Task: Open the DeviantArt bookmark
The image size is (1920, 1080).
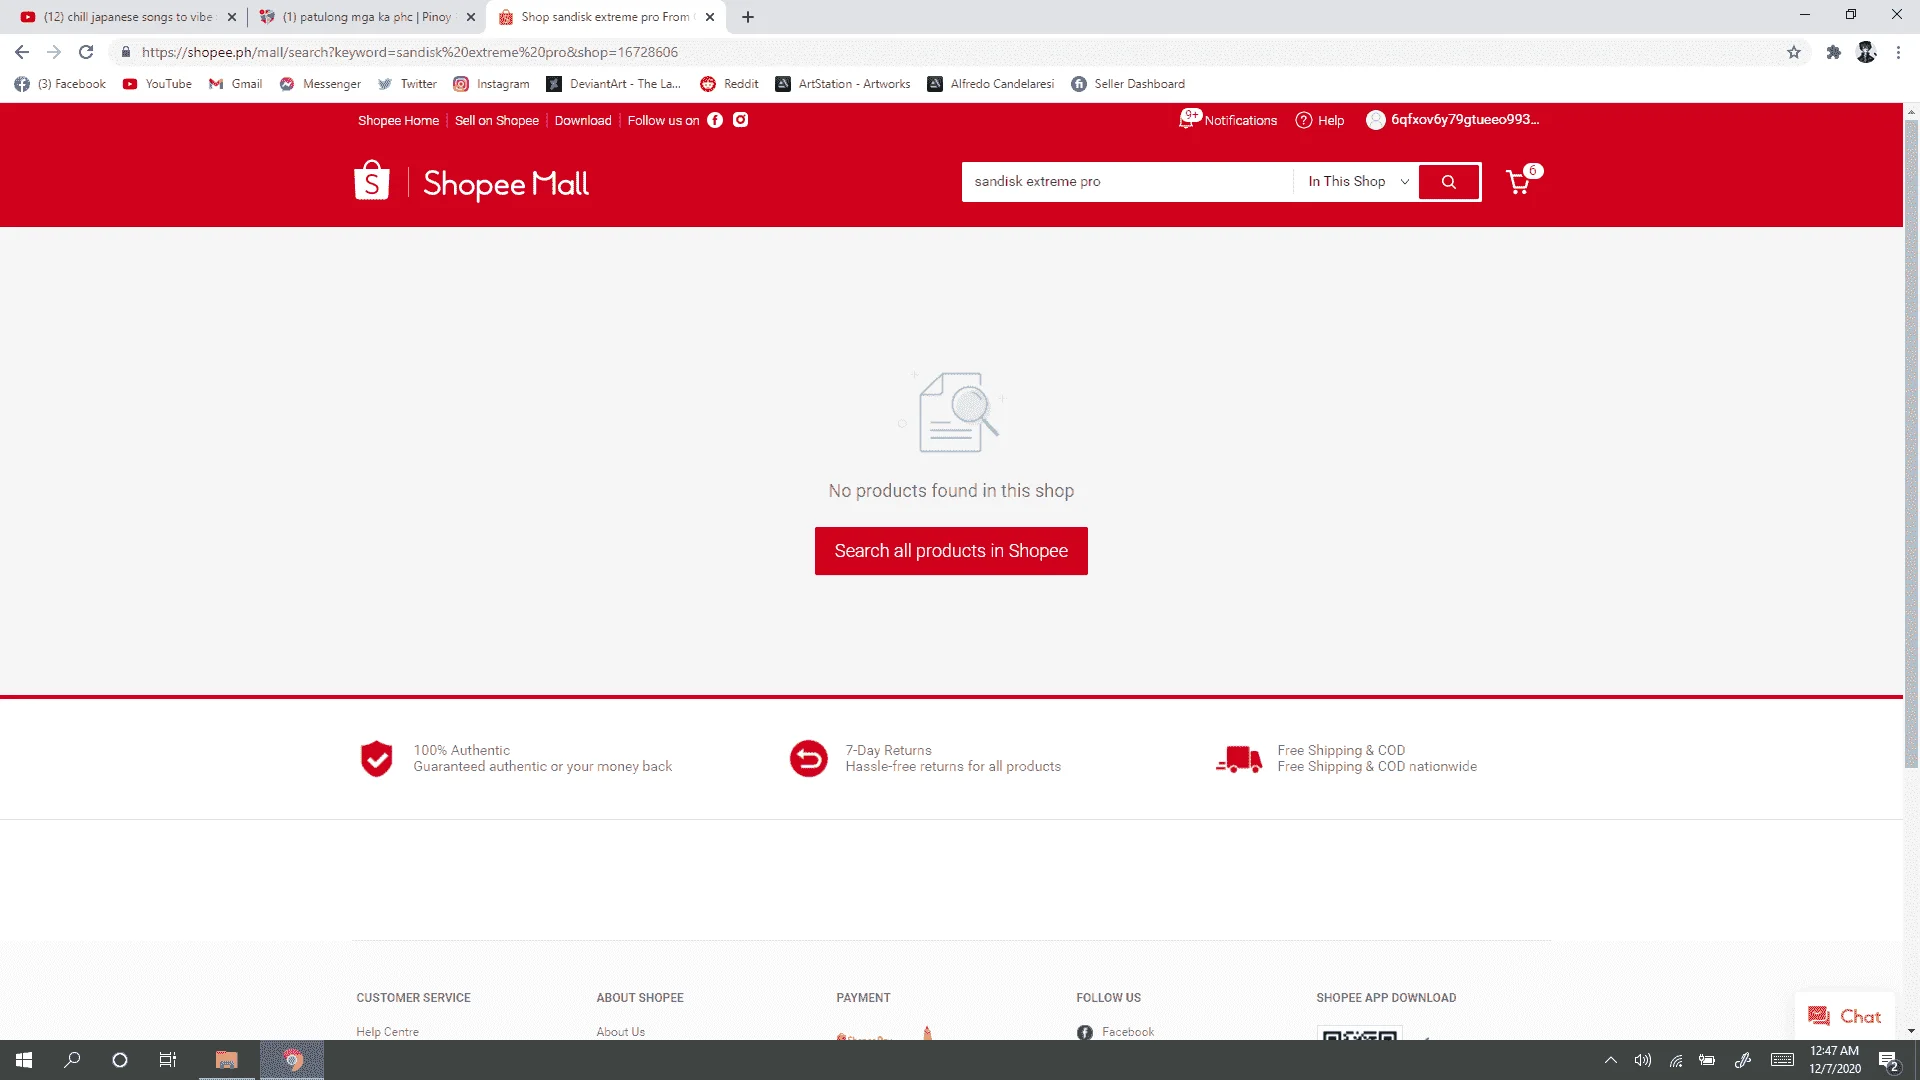Action: [613, 84]
